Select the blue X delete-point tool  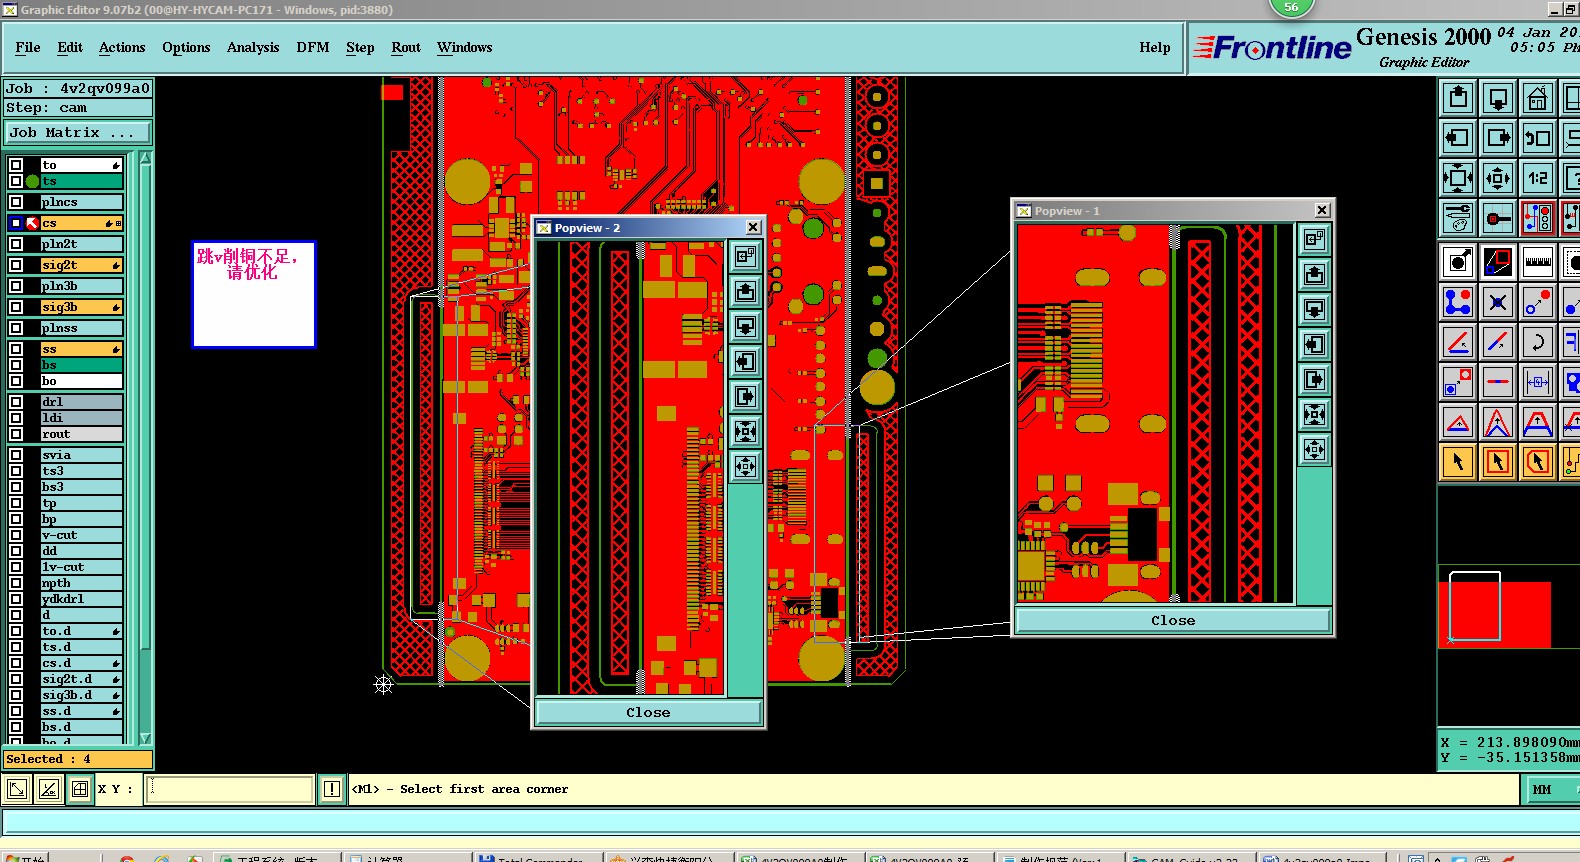1498,302
